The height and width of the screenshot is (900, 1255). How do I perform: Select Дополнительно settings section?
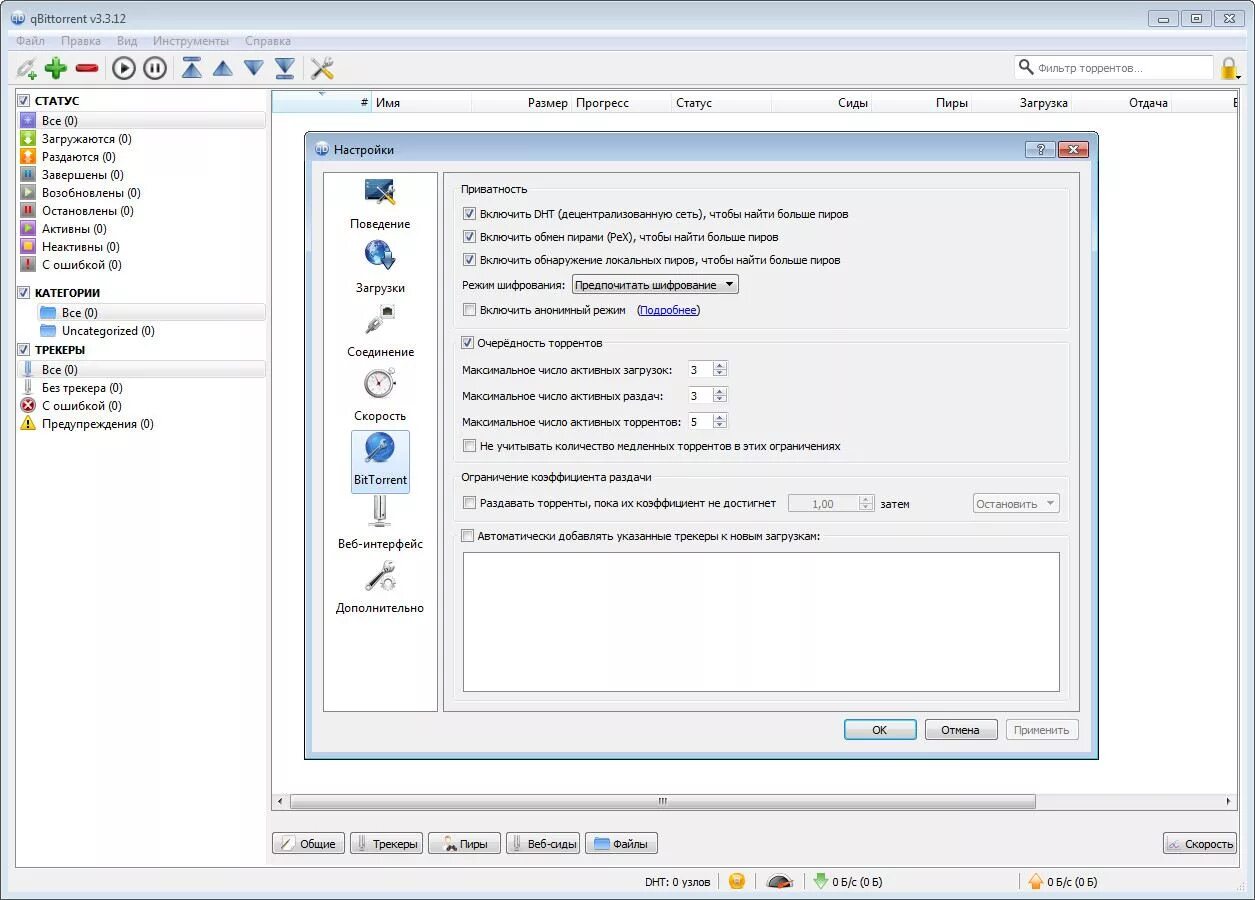380,588
